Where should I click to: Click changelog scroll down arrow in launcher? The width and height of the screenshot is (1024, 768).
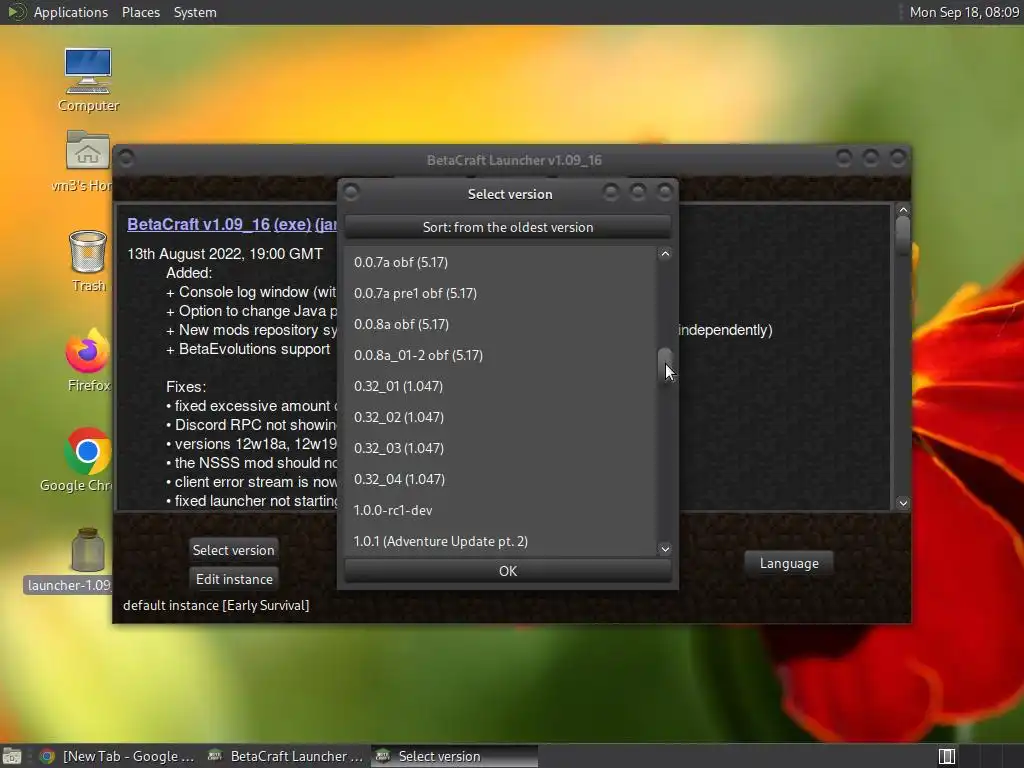903,503
